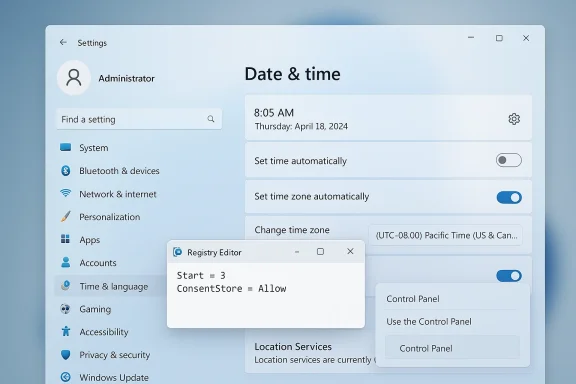
Task: Go back with the Settings back arrow
Action: (63, 42)
